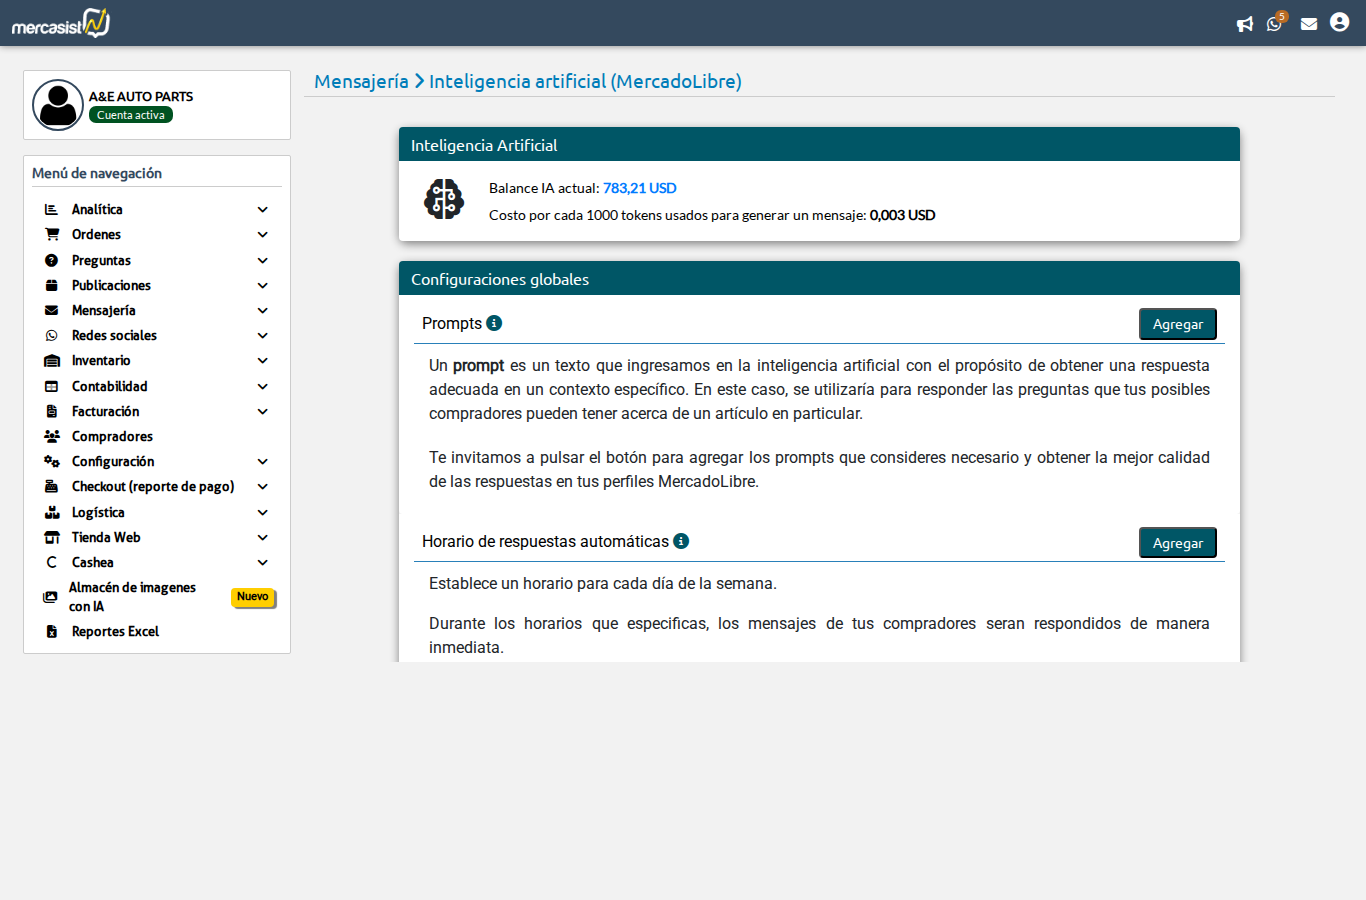Open user account profile icon
The image size is (1366, 900).
pyautogui.click(x=1339, y=22)
